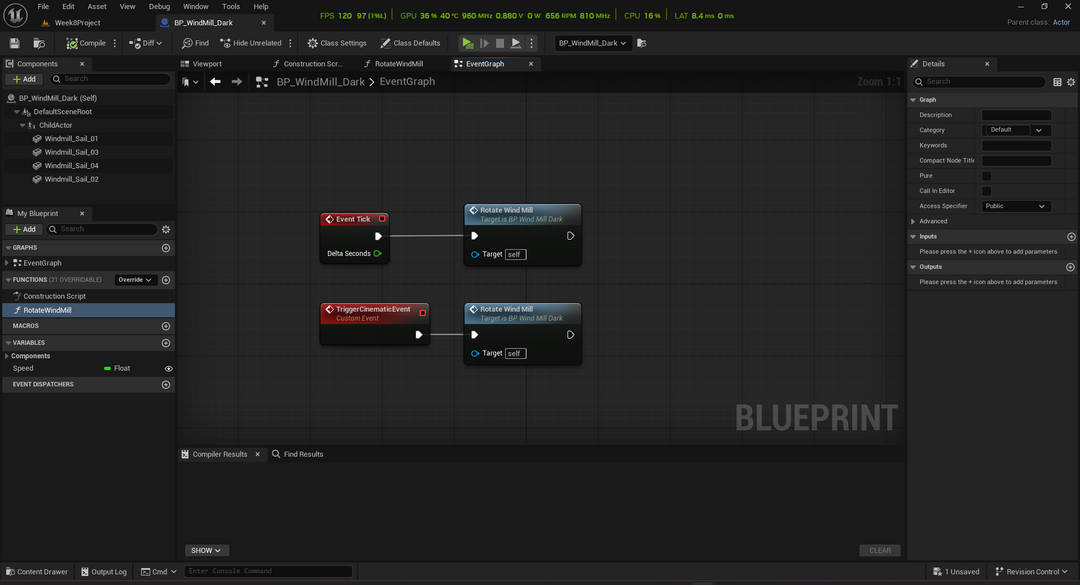
Task: Switch to the Viewport tab
Action: (x=207, y=64)
